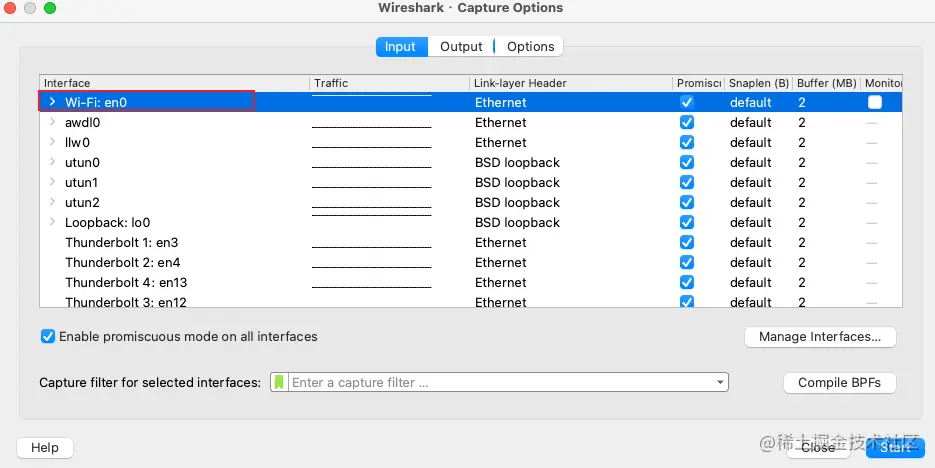Select the Thunderbolt 2: en4 row
Image resolution: width=935 pixels, height=468 pixels.
(x=470, y=262)
